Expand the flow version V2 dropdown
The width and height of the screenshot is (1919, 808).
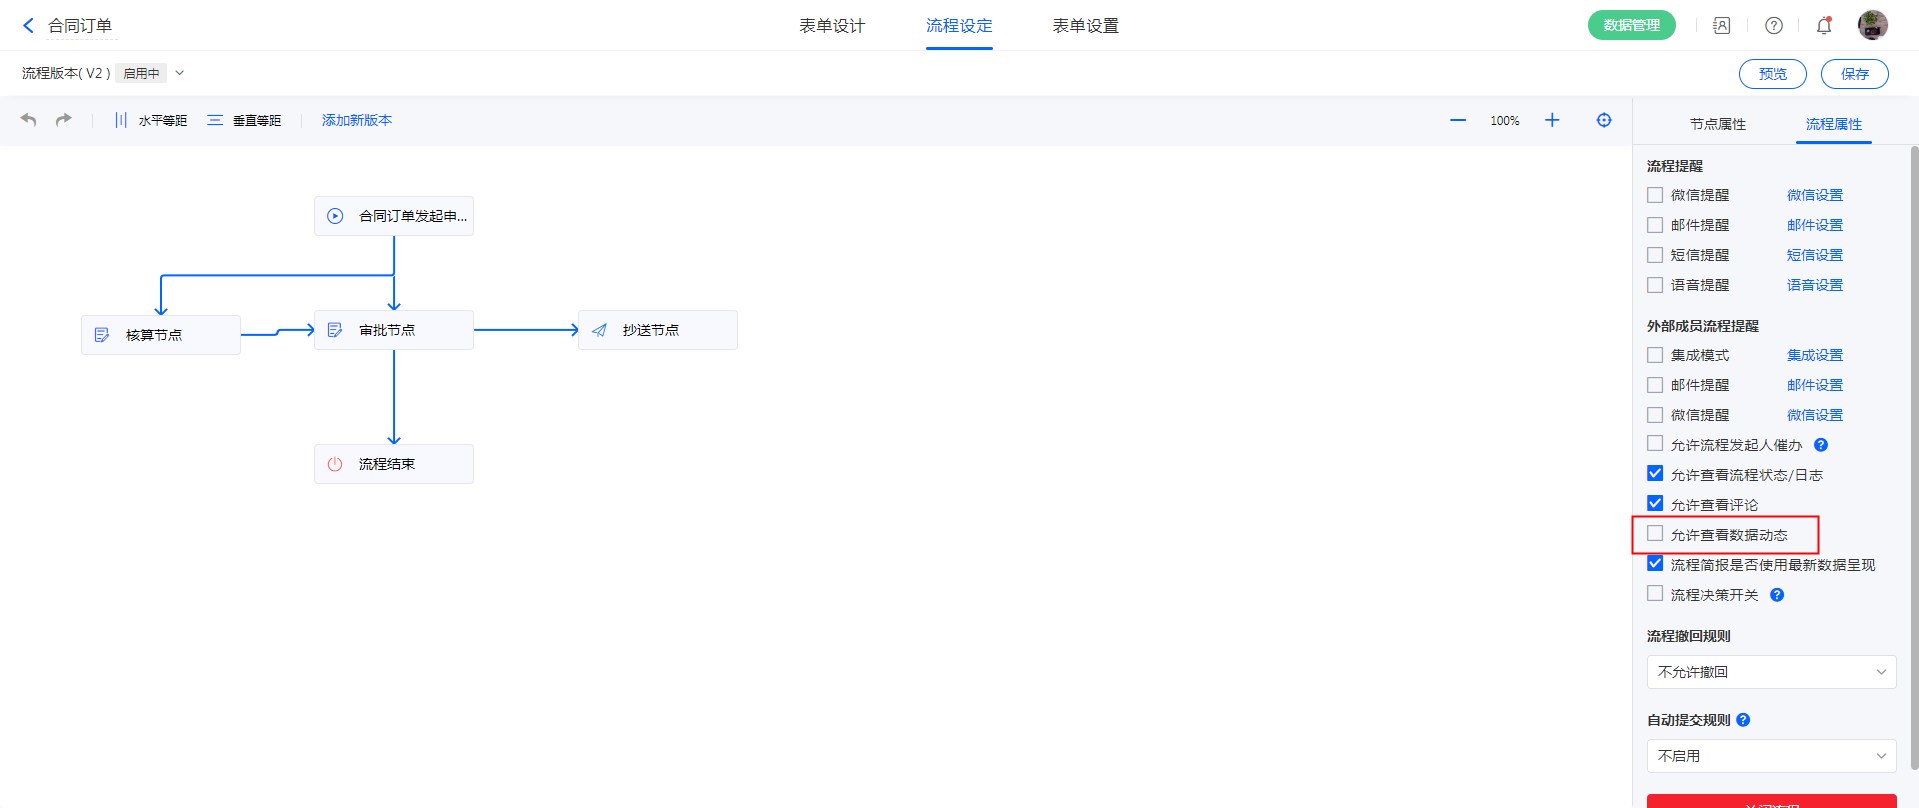pyautogui.click(x=180, y=73)
